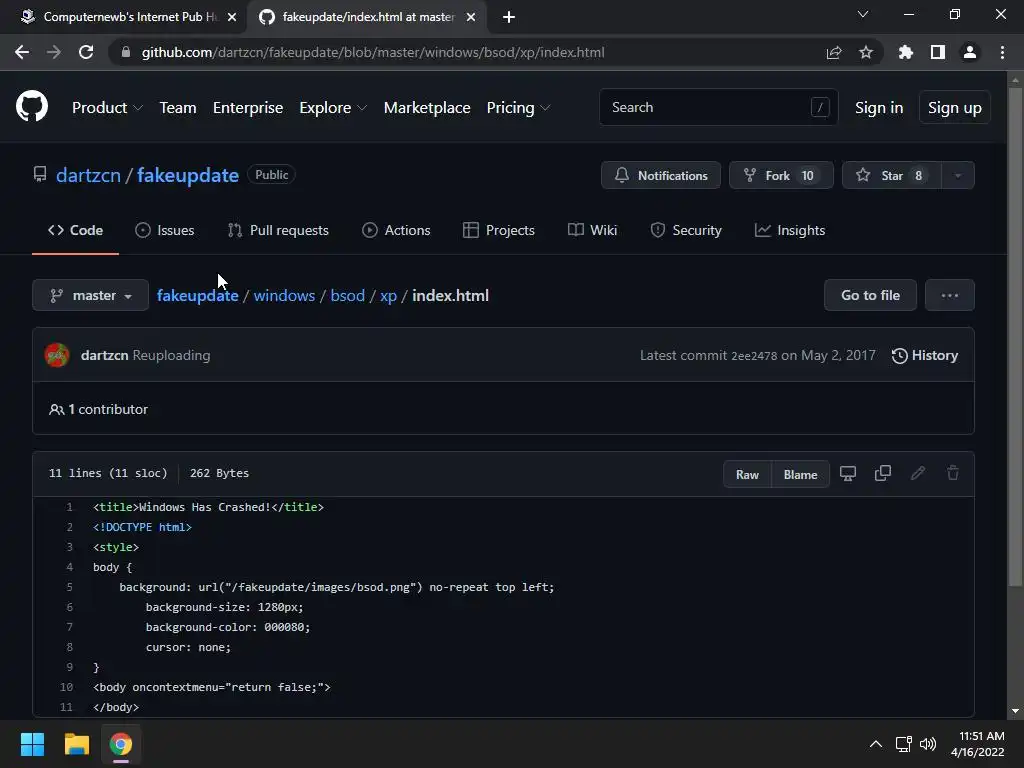Open the master branch selector

click(90, 295)
